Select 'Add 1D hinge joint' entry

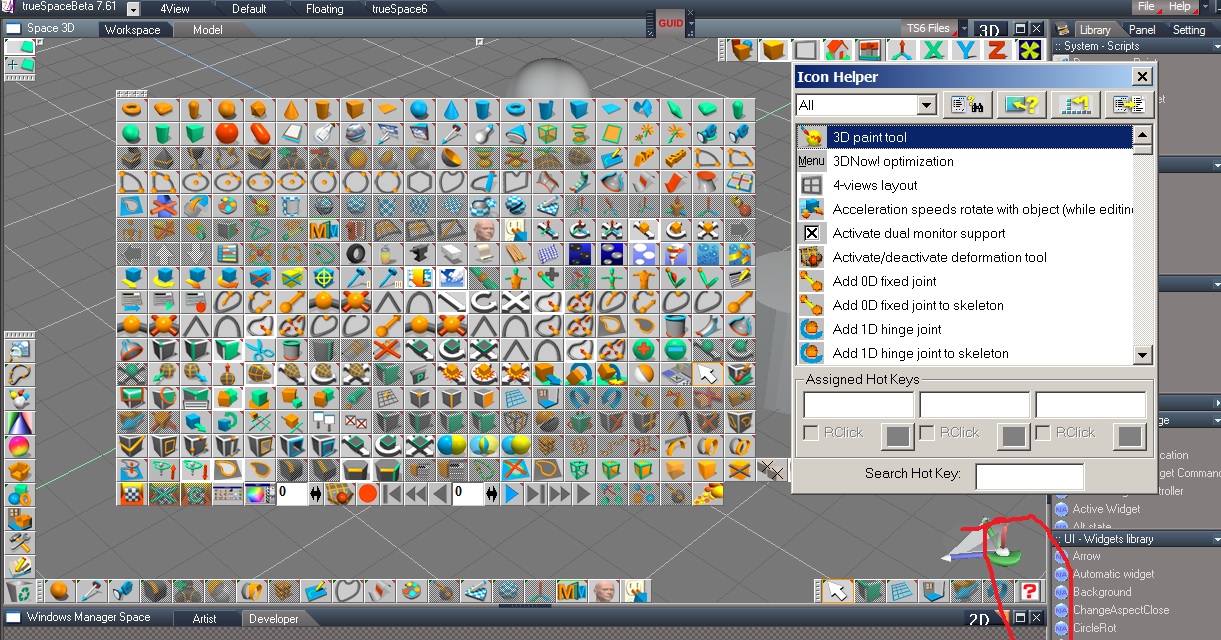[887, 329]
